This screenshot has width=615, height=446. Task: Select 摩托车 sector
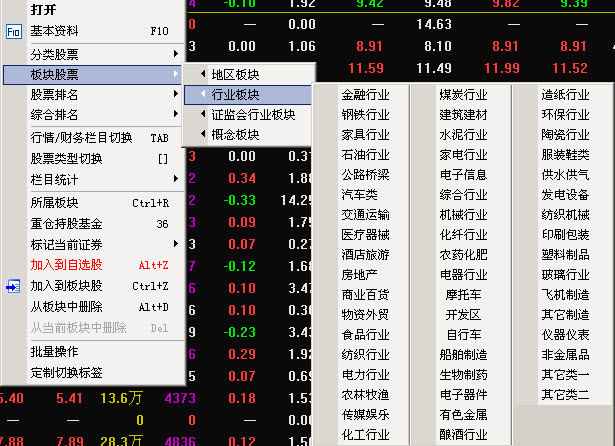point(463,295)
